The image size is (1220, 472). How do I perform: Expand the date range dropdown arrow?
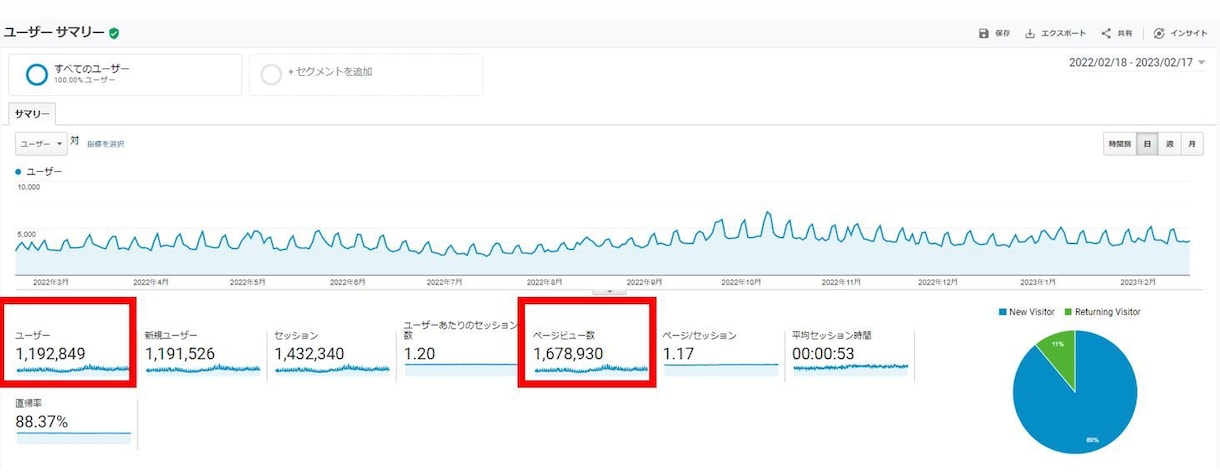[1201, 62]
